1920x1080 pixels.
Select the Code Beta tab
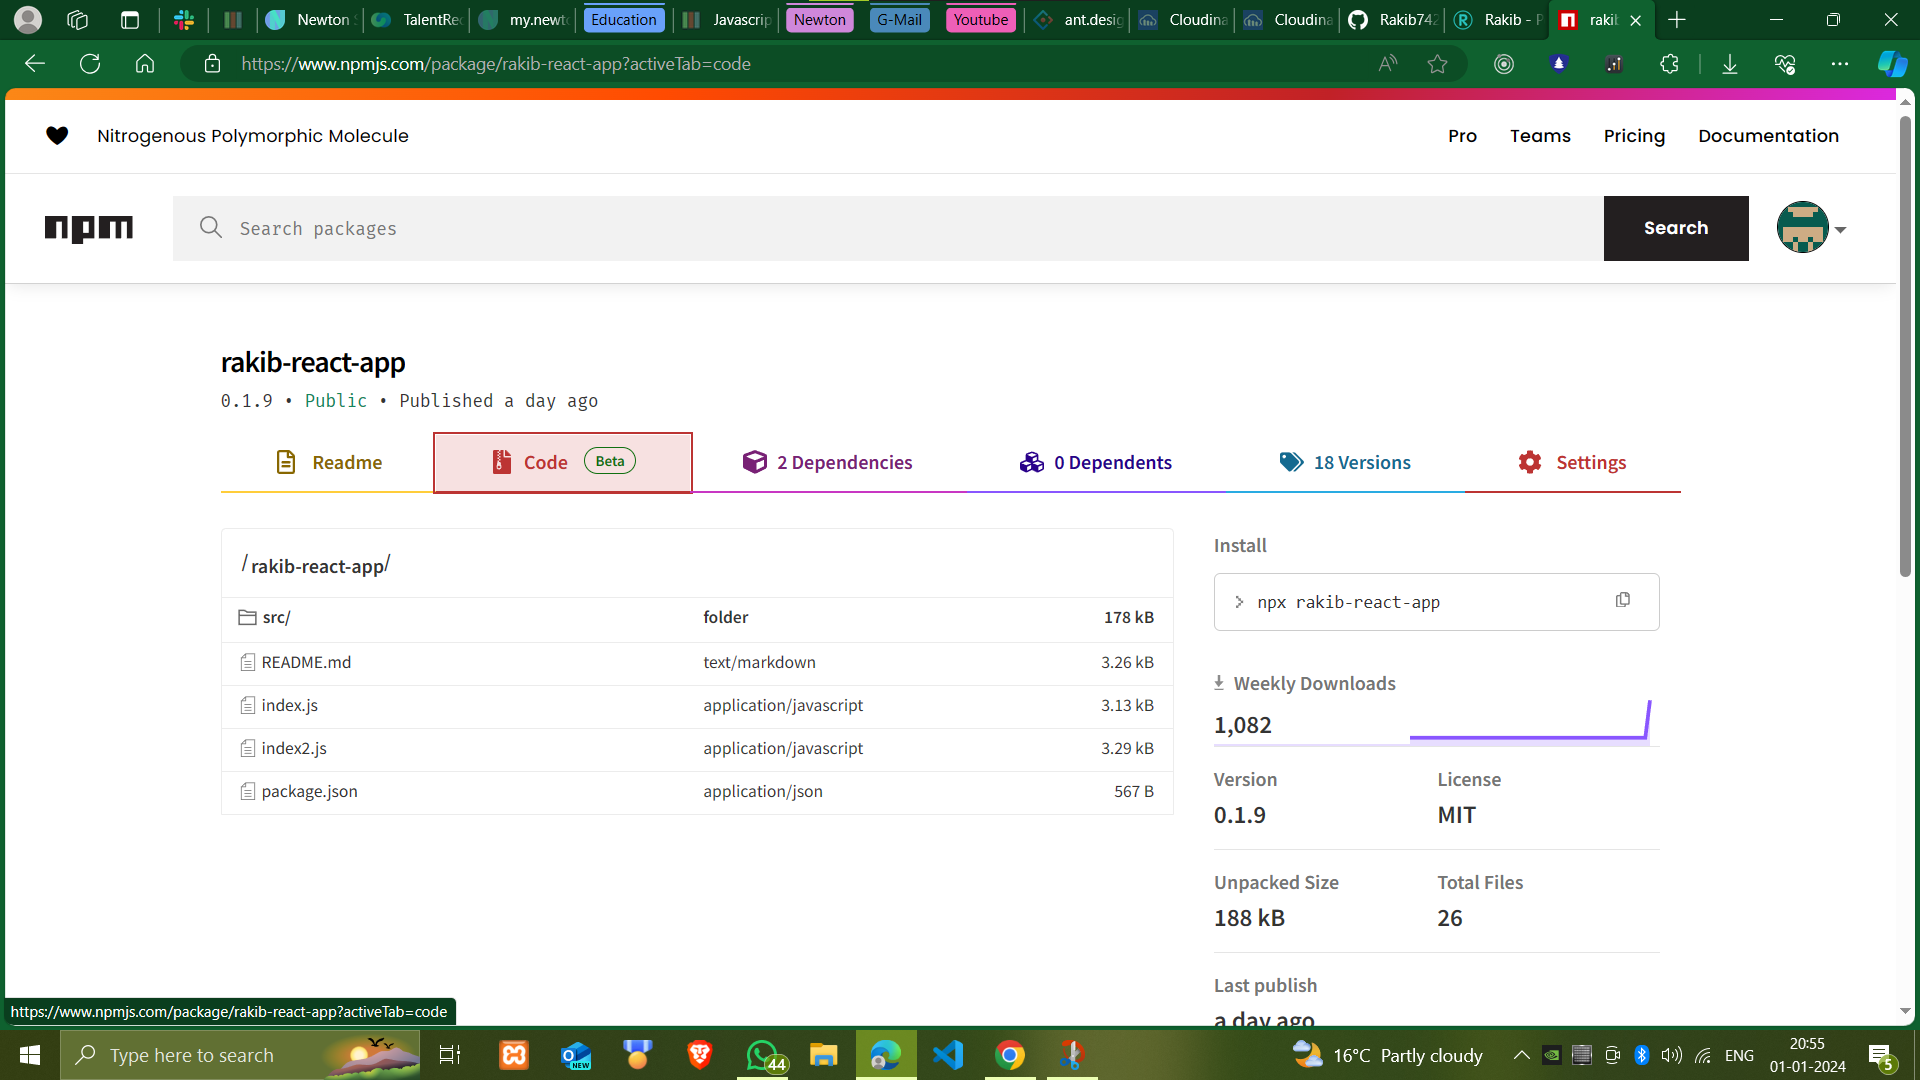click(563, 462)
